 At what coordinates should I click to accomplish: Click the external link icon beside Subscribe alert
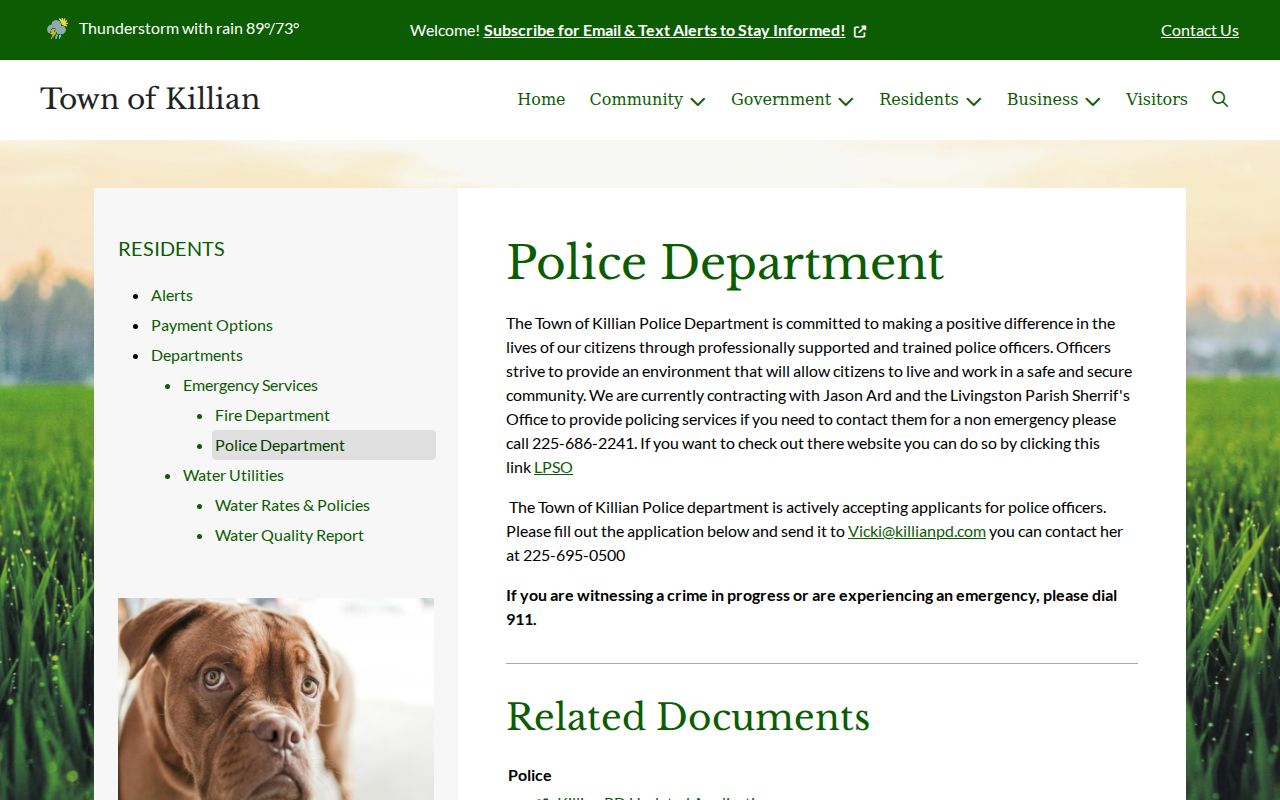point(860,31)
